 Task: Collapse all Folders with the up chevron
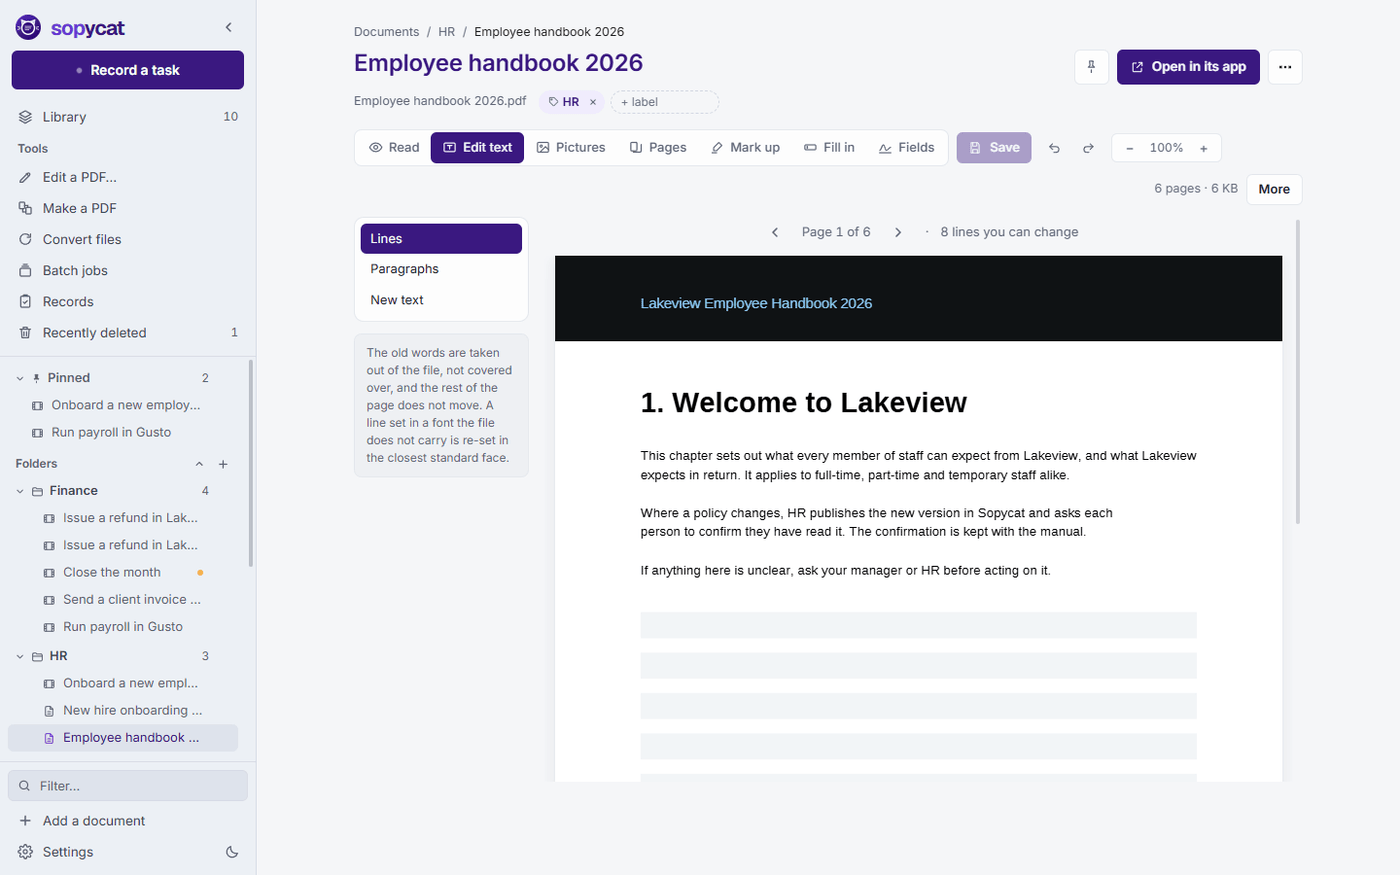pyautogui.click(x=199, y=464)
